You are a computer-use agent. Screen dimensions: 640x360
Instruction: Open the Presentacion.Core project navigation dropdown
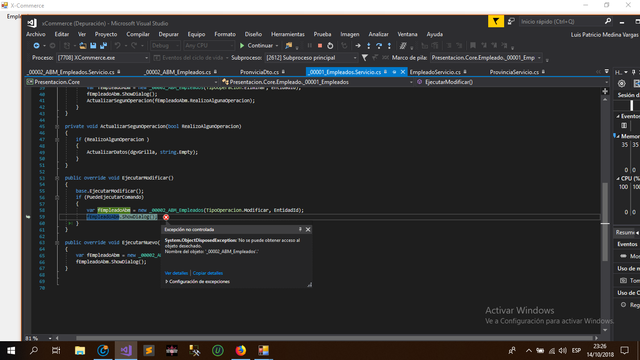point(122,82)
